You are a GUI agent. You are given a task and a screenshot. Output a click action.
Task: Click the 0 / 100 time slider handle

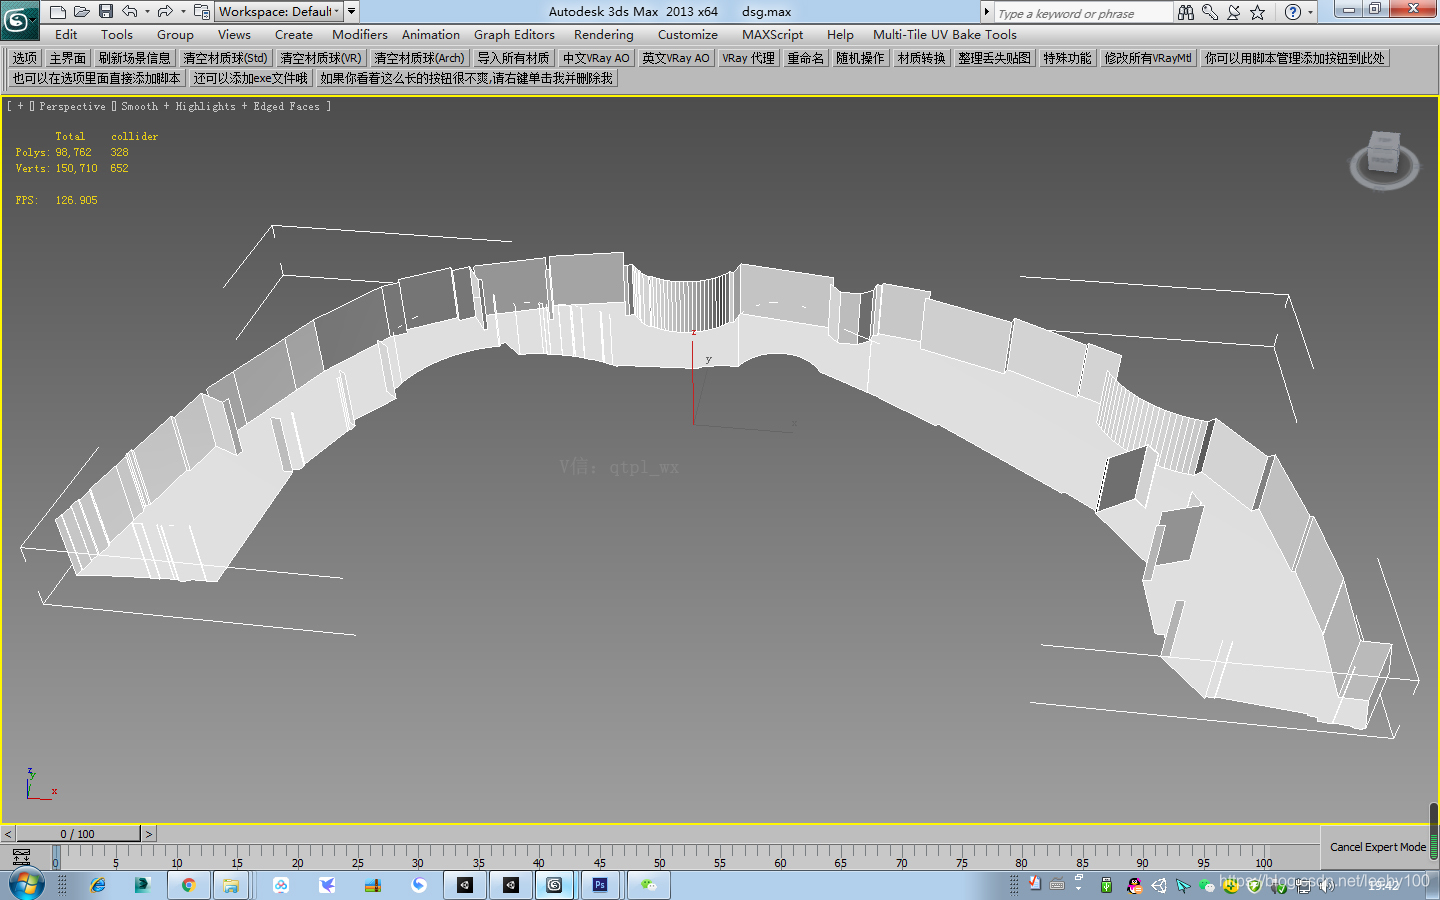pos(78,834)
